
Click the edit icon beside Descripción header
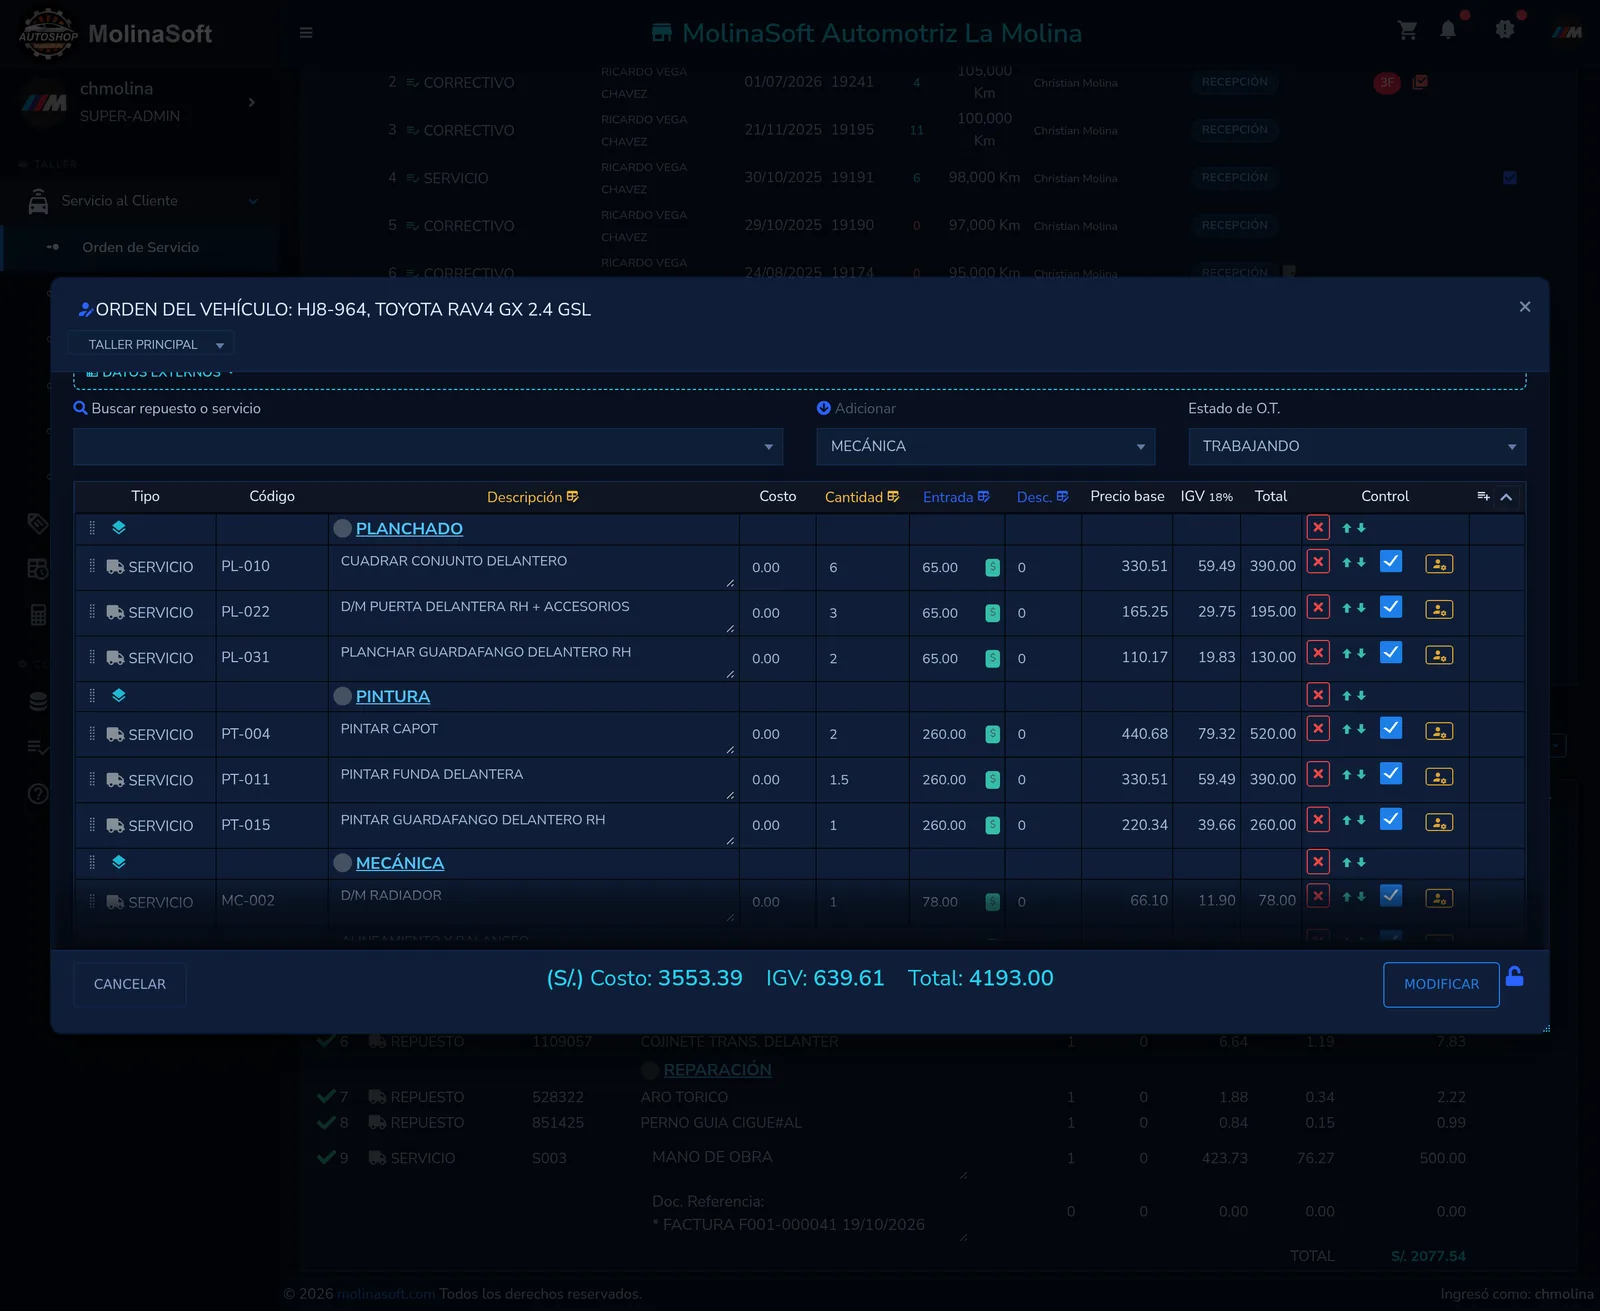[572, 497]
